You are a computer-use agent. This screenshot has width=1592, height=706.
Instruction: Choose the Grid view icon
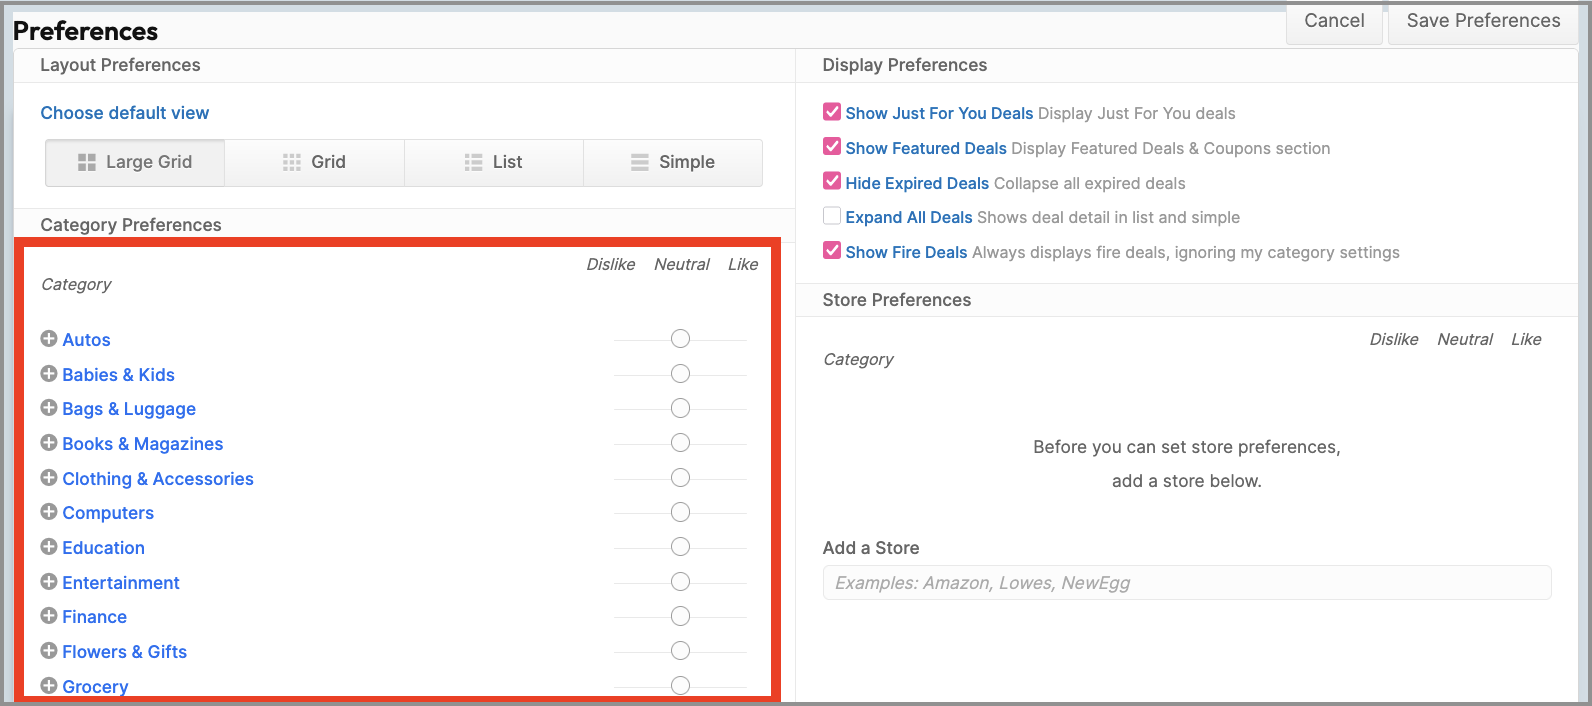click(292, 162)
